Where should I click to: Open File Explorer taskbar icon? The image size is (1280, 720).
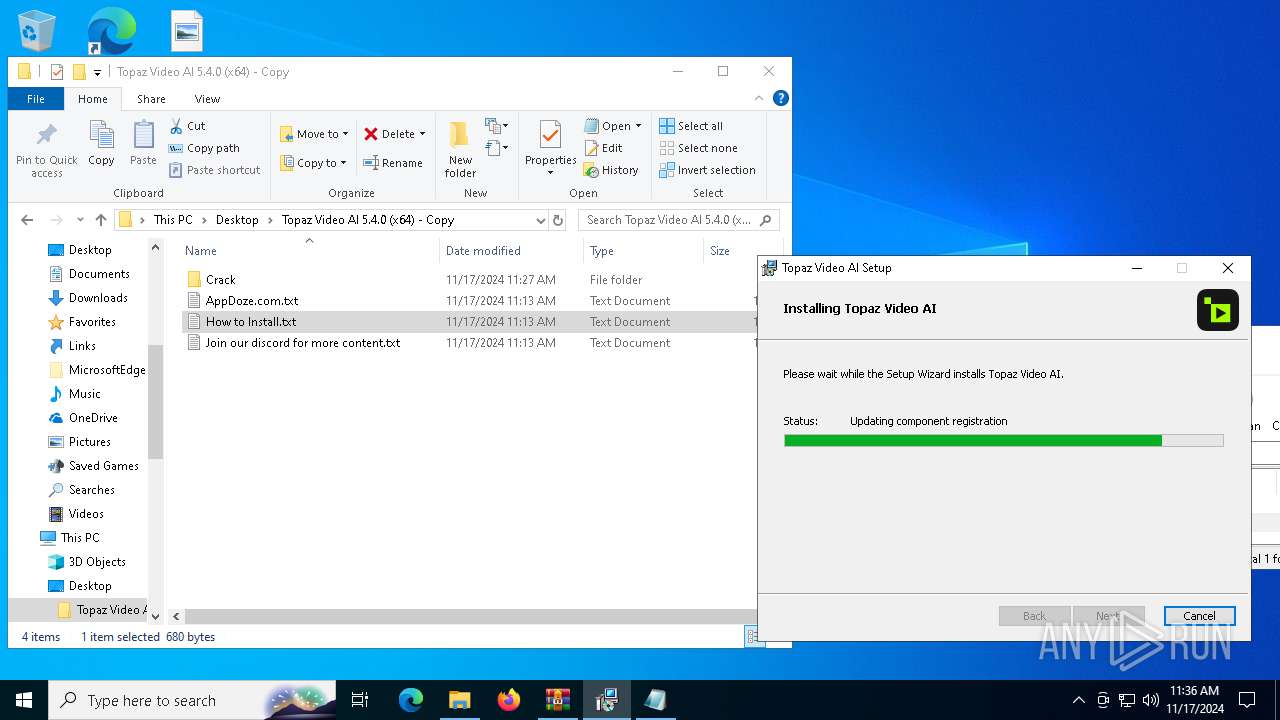(x=460, y=700)
